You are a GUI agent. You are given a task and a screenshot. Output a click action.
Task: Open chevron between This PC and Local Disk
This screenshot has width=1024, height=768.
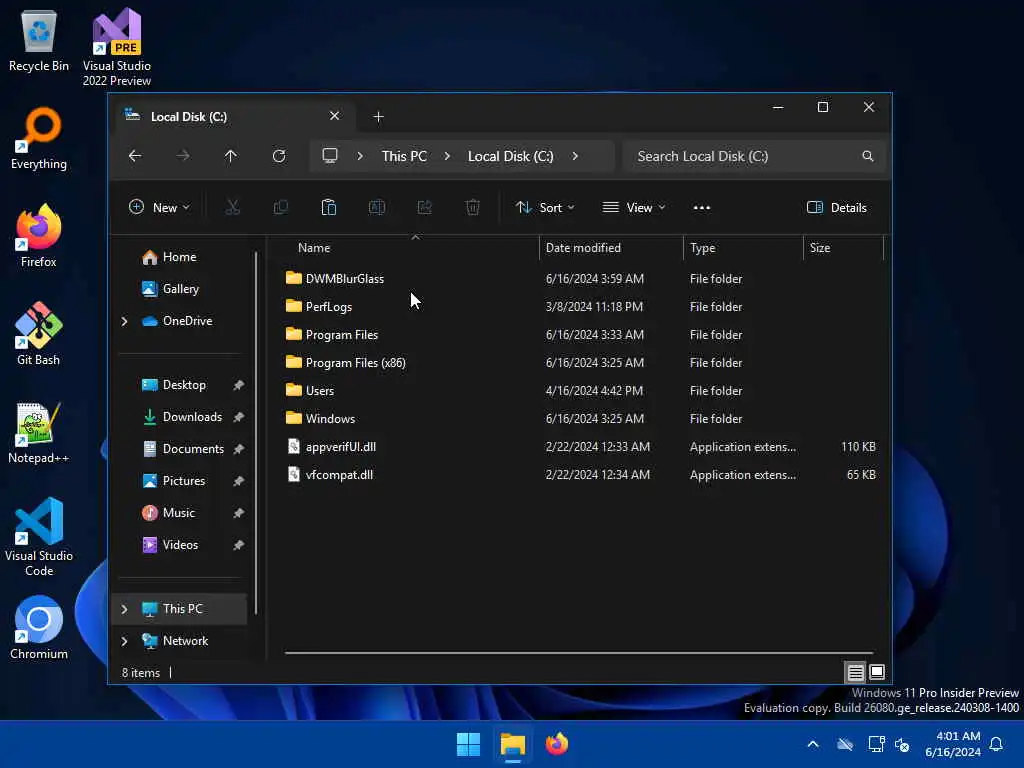447,156
